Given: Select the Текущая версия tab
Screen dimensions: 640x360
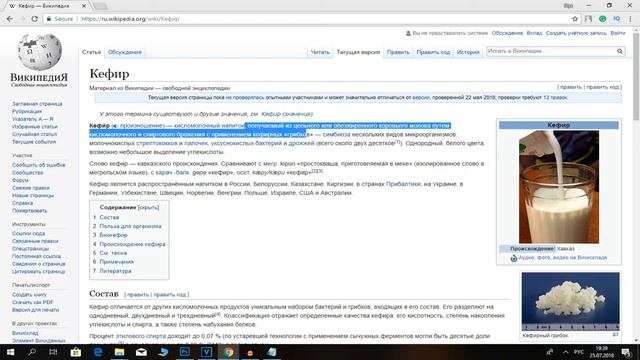Looking at the screenshot, I should [358, 52].
